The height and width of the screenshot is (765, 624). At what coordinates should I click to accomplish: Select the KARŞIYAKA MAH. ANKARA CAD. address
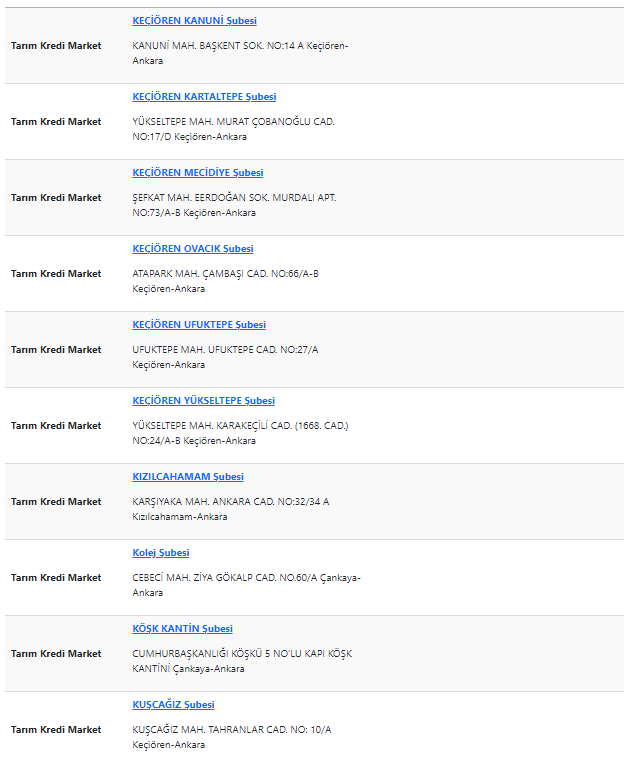[231, 509]
